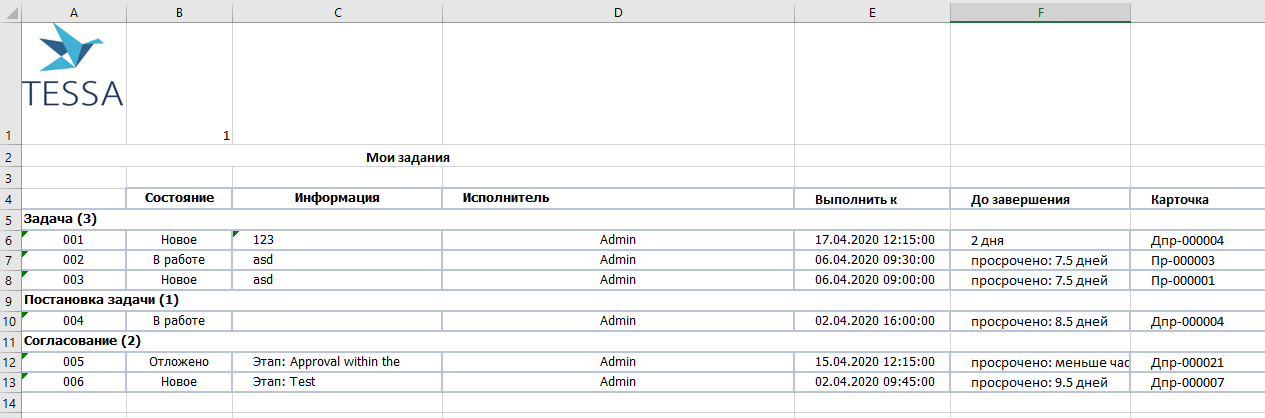Click the 'Отложено' status cell

pos(179,362)
